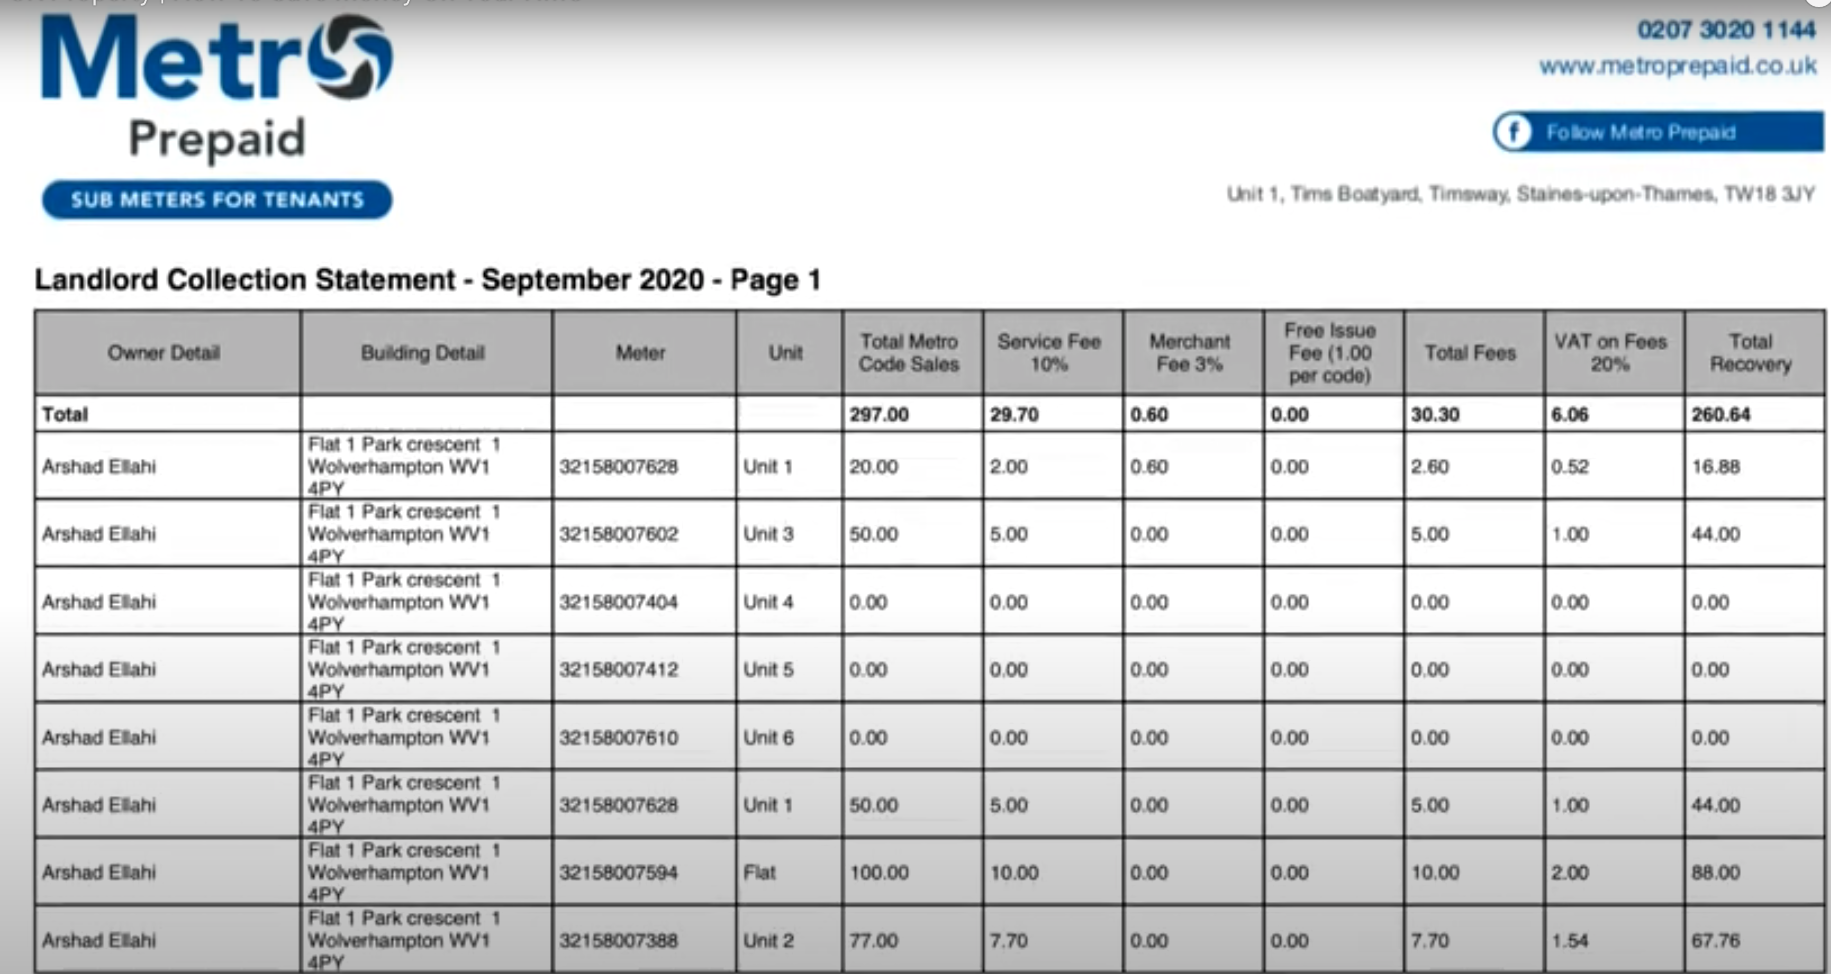Click Arshad Ellahi in Unit 2 row
Screen dimensions: 1831x974
(99, 940)
